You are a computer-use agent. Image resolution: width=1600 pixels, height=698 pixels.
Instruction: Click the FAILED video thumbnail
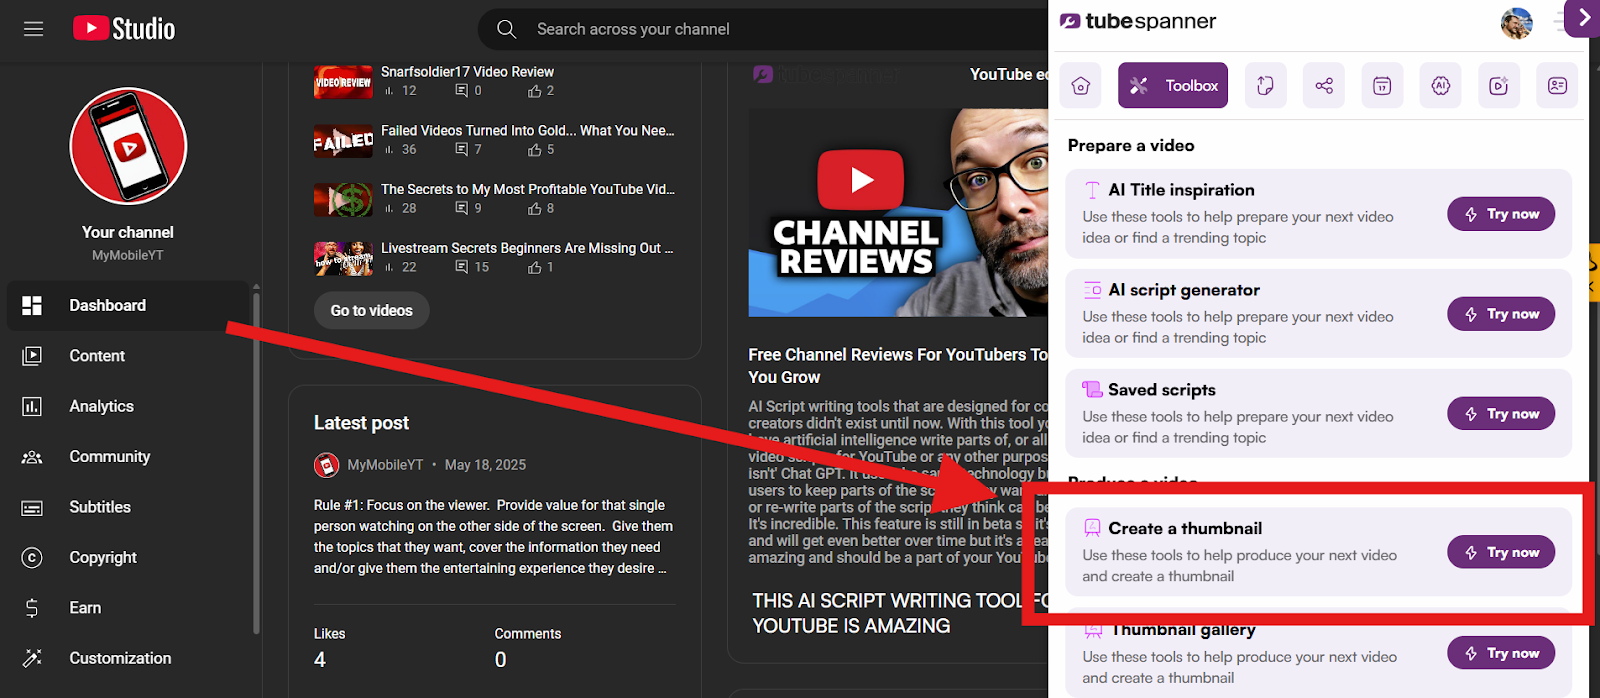coord(343,141)
